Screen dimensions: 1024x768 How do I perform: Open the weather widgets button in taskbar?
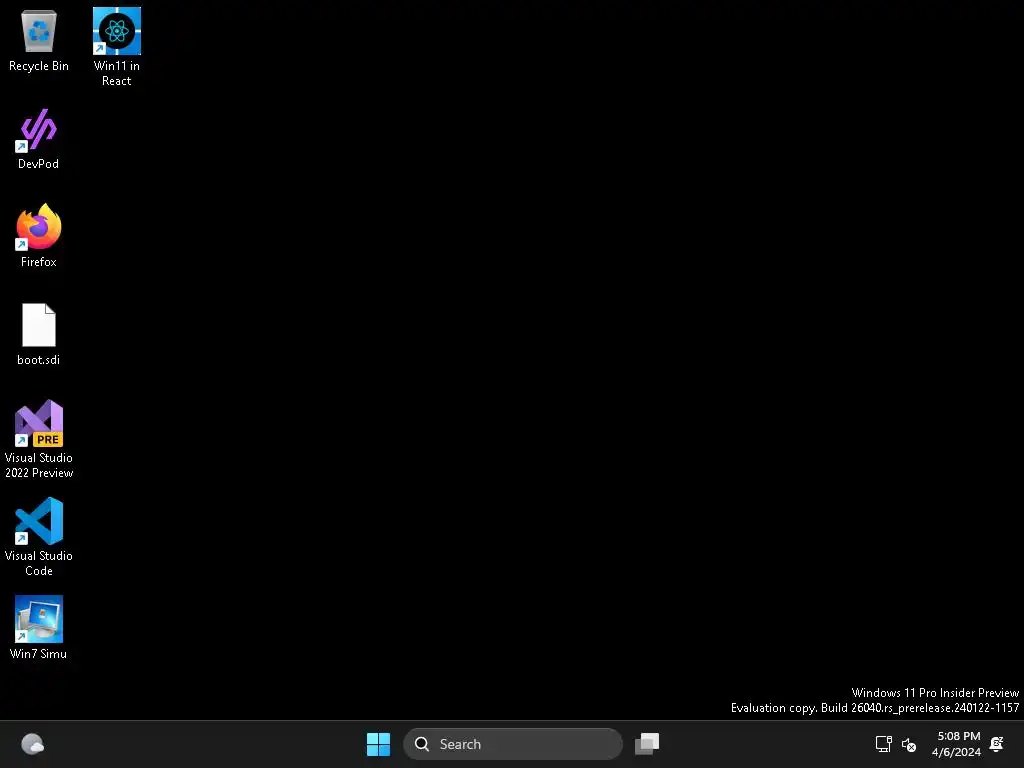[33, 744]
